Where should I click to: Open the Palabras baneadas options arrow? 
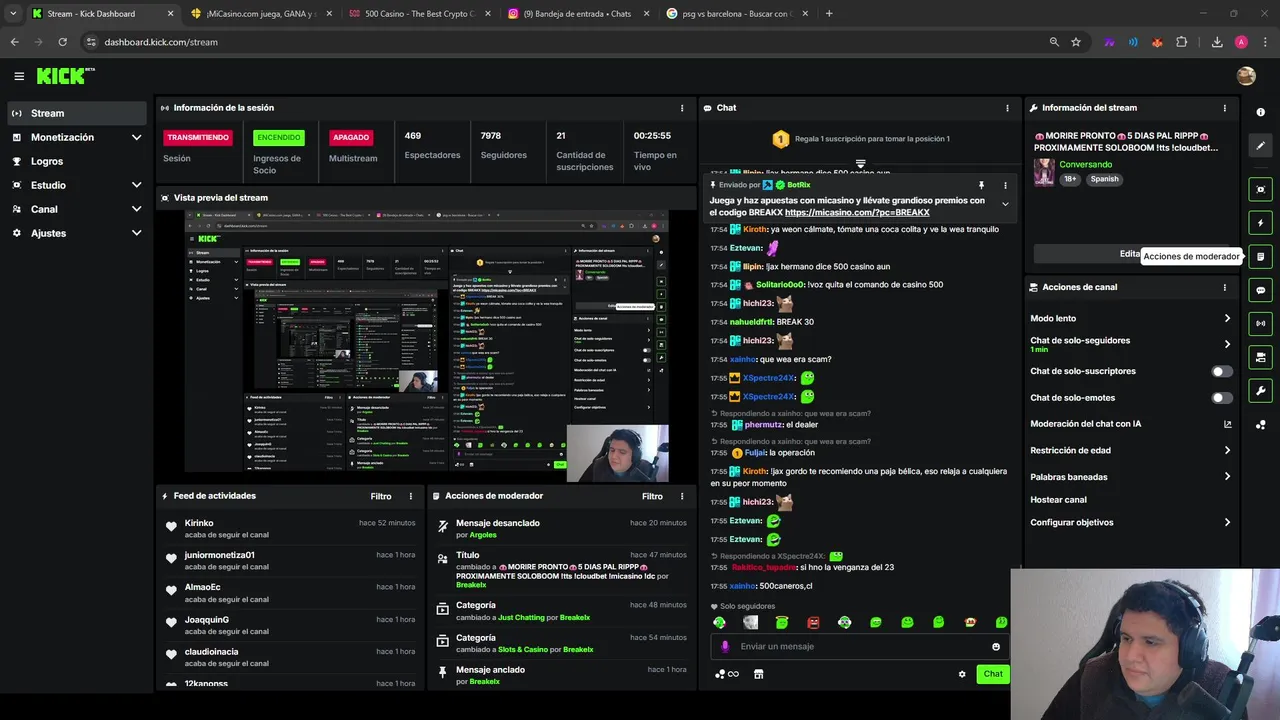point(1227,476)
